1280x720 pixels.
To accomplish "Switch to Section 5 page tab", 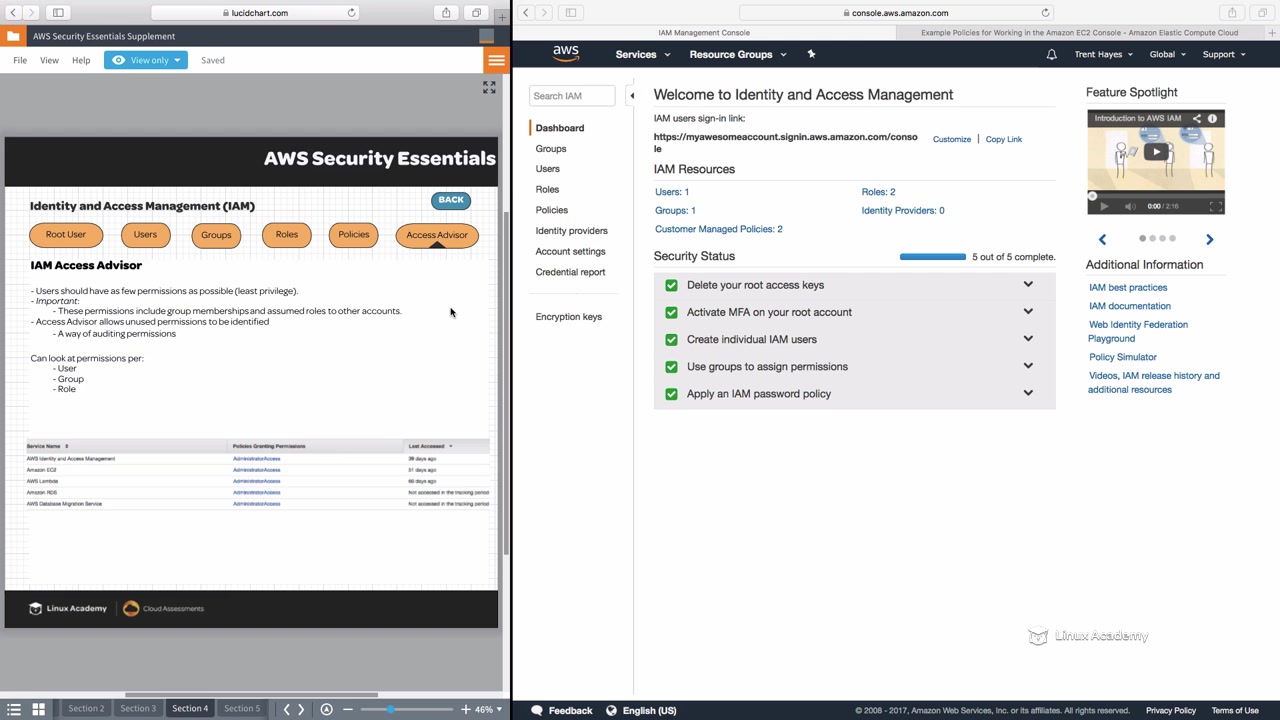I will pyautogui.click(x=242, y=708).
